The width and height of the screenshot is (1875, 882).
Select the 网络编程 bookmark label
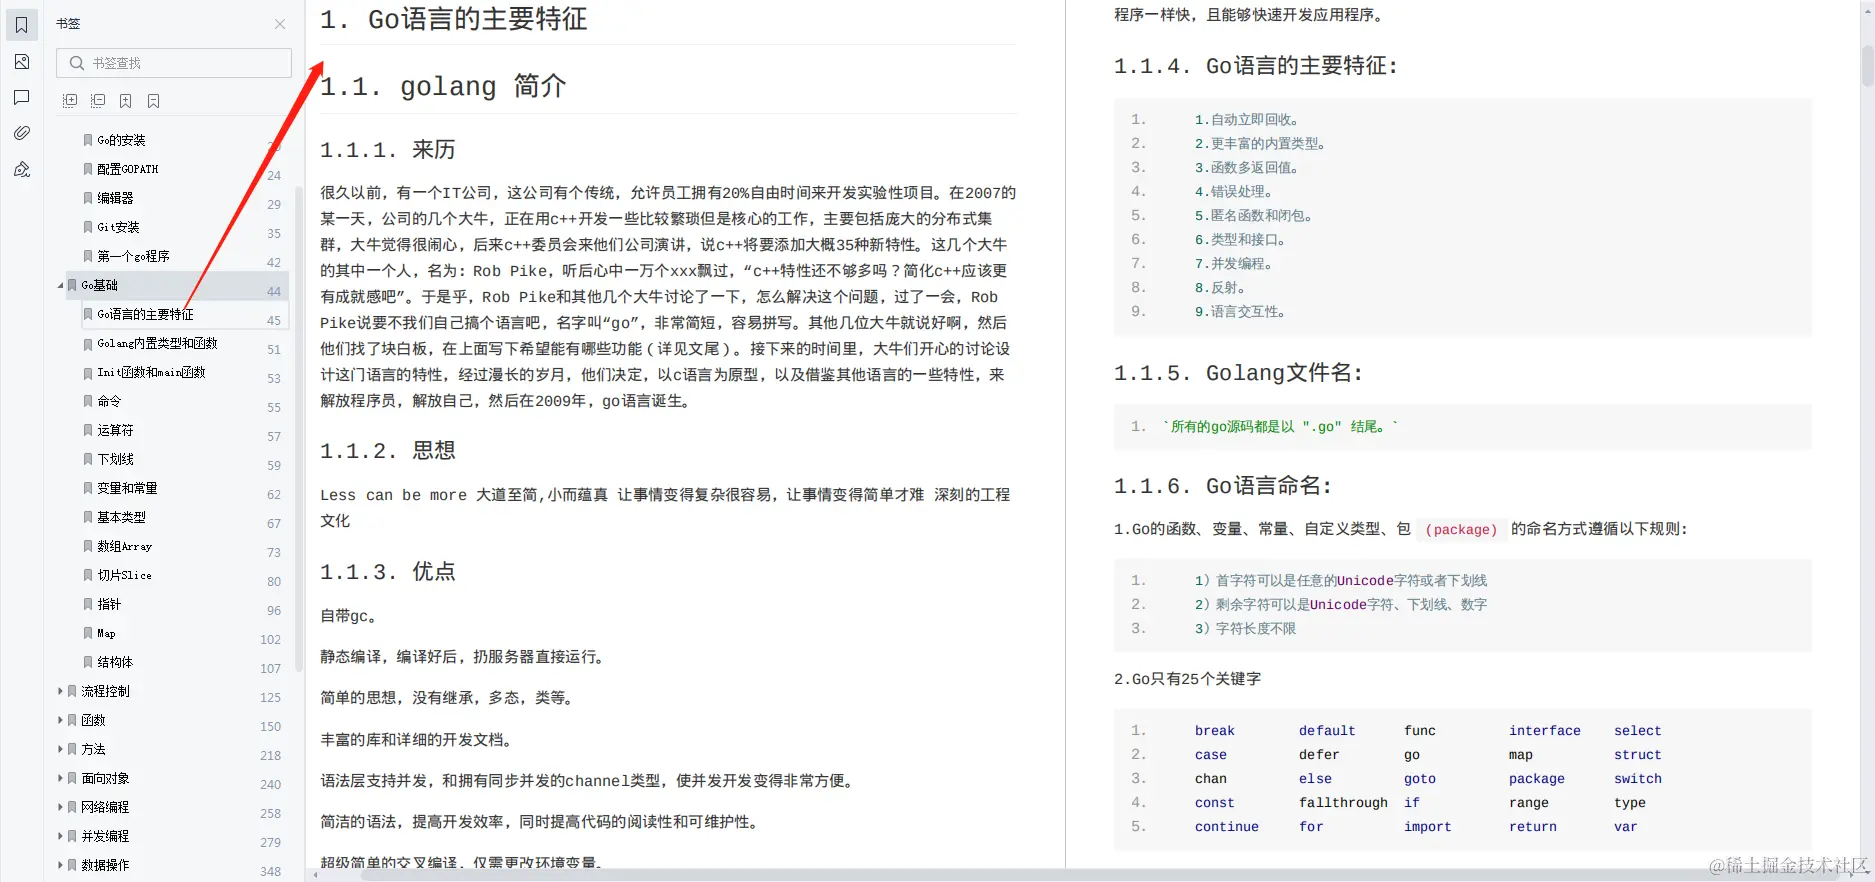[x=105, y=808]
